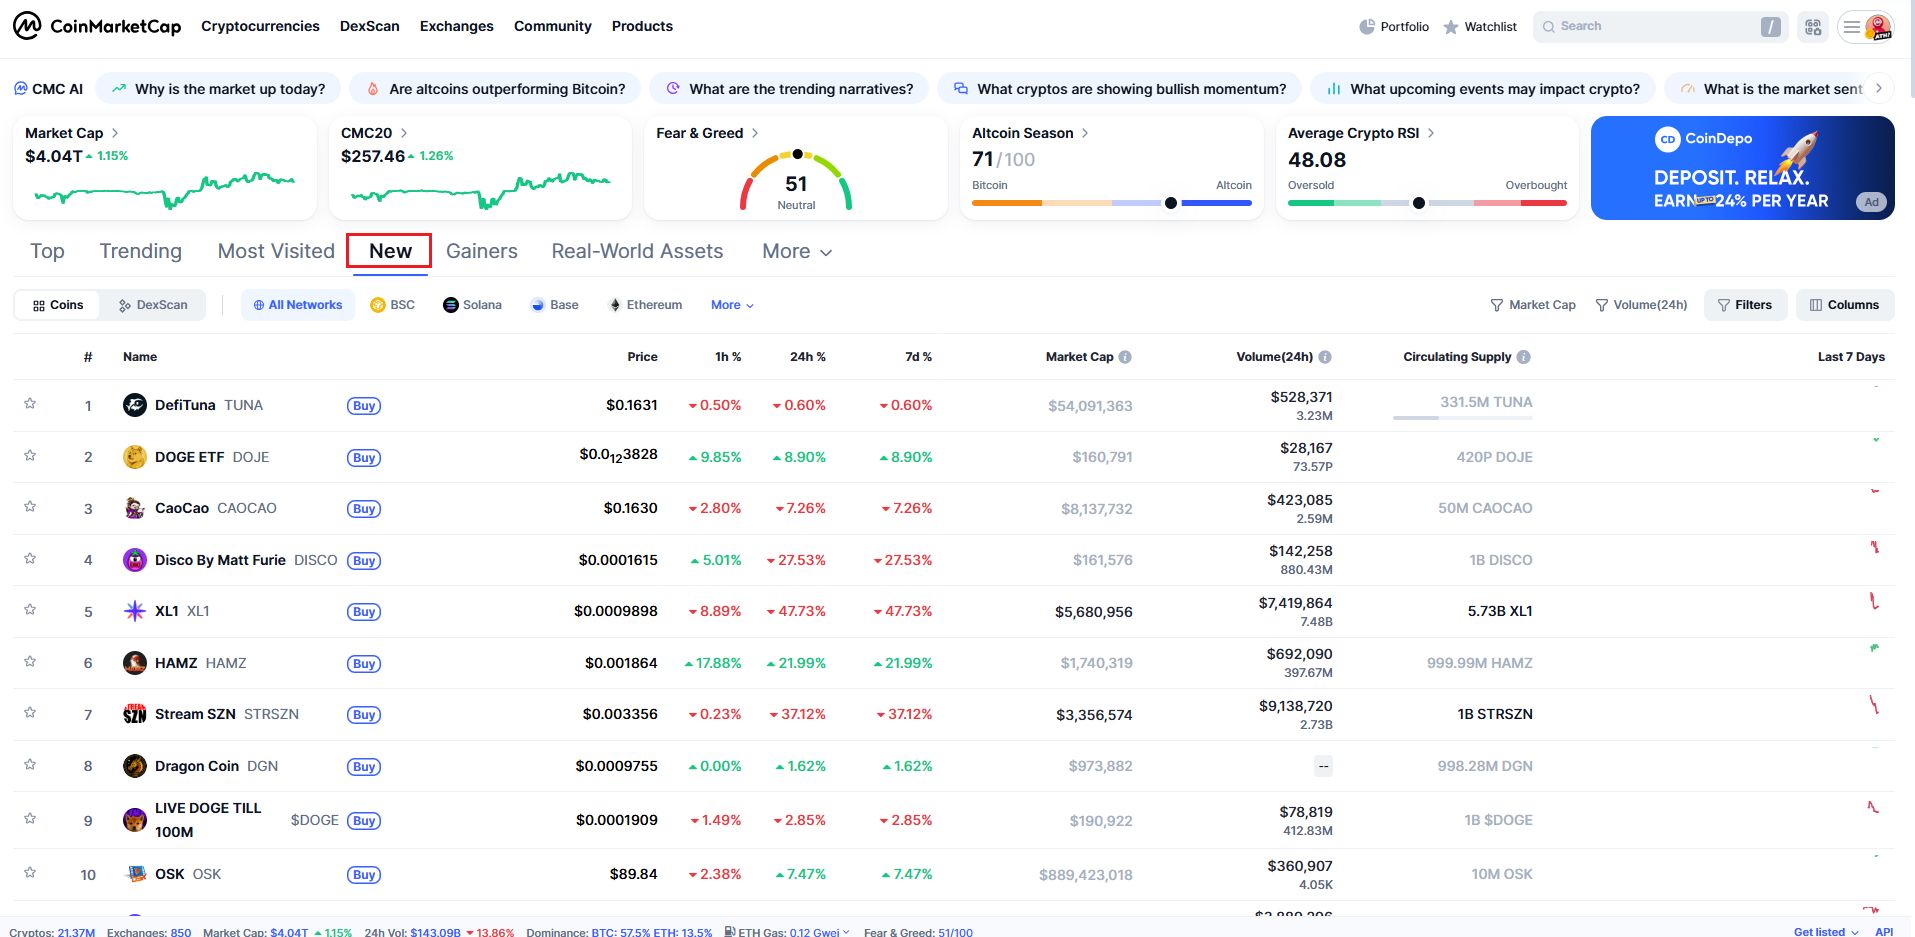
Task: Add CaoCao to watchlist star
Action: [30, 507]
